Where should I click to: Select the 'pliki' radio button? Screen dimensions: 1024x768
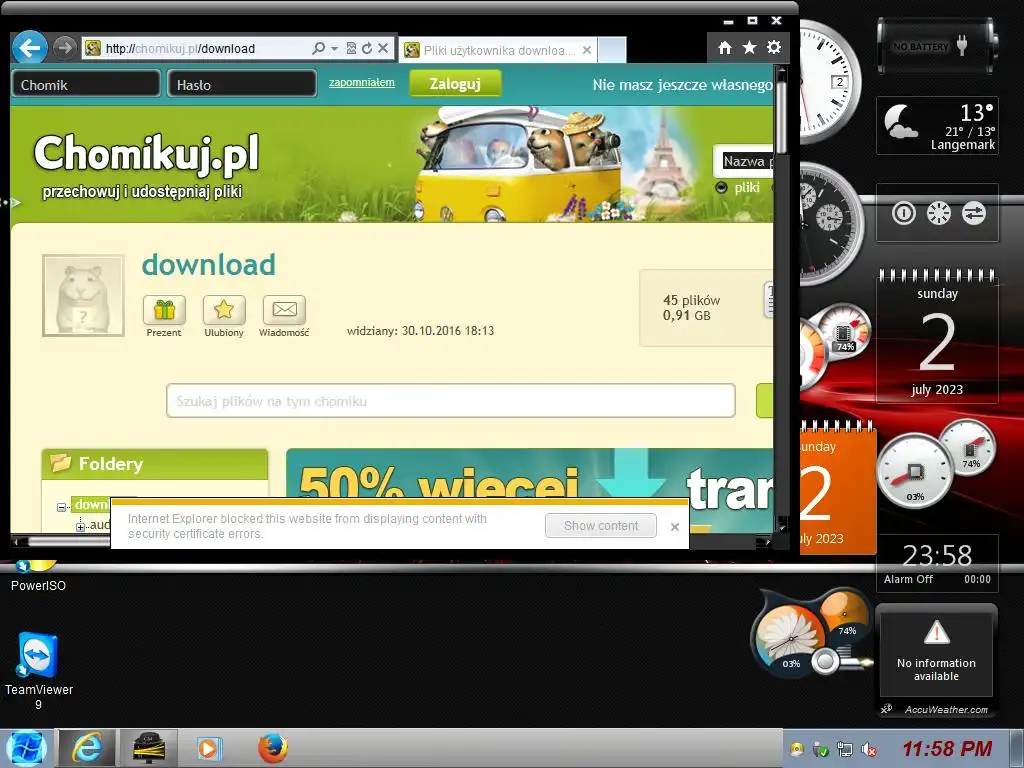(722, 188)
